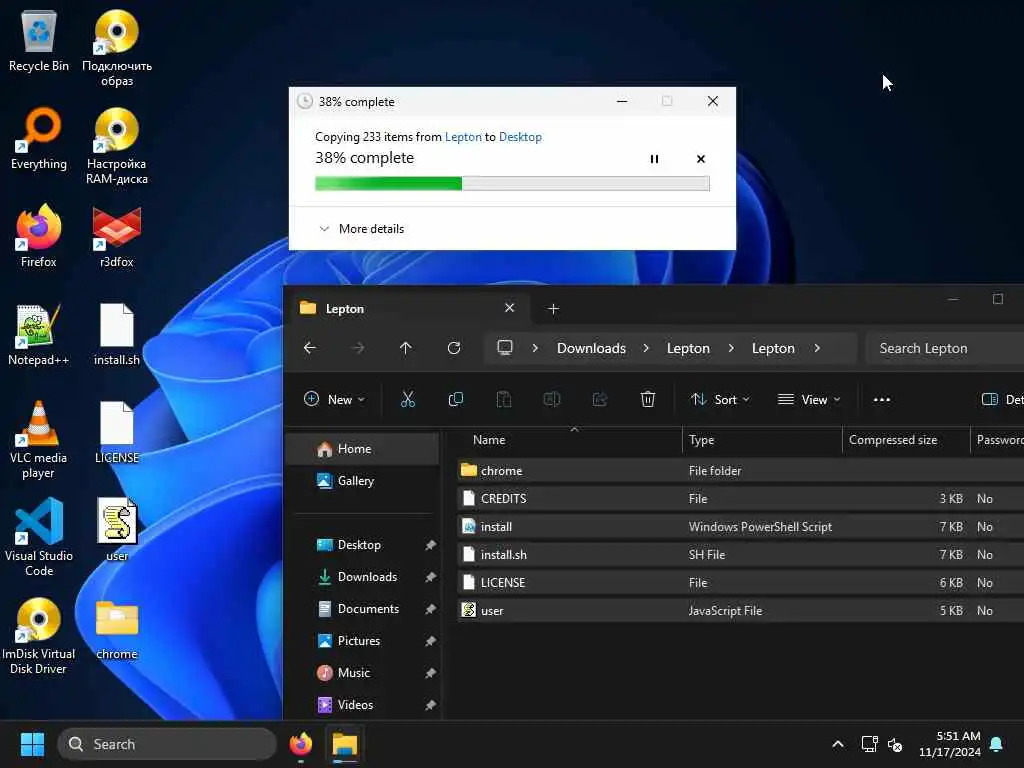Click the Copy toolbar icon
The height and width of the screenshot is (768, 1024).
click(x=456, y=399)
